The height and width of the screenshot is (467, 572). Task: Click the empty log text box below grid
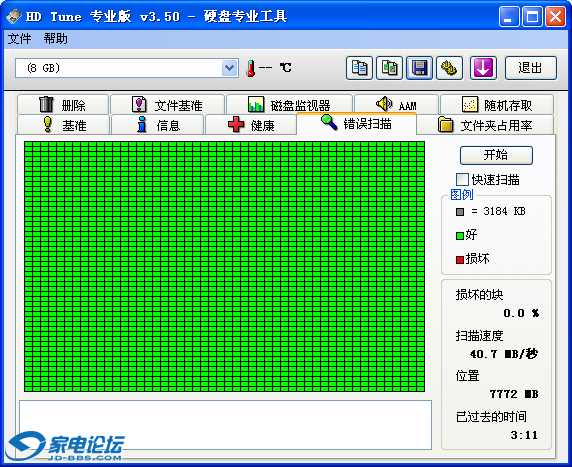pos(225,425)
